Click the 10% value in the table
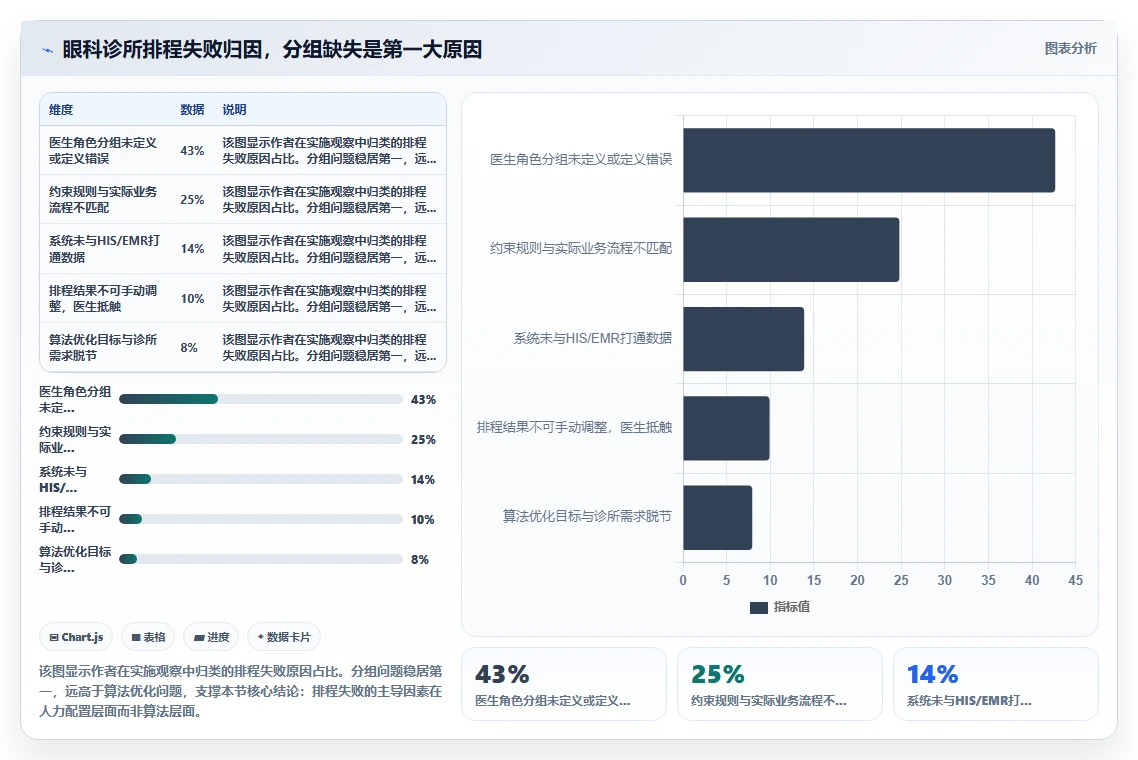The height and width of the screenshot is (760, 1138). tap(192, 298)
